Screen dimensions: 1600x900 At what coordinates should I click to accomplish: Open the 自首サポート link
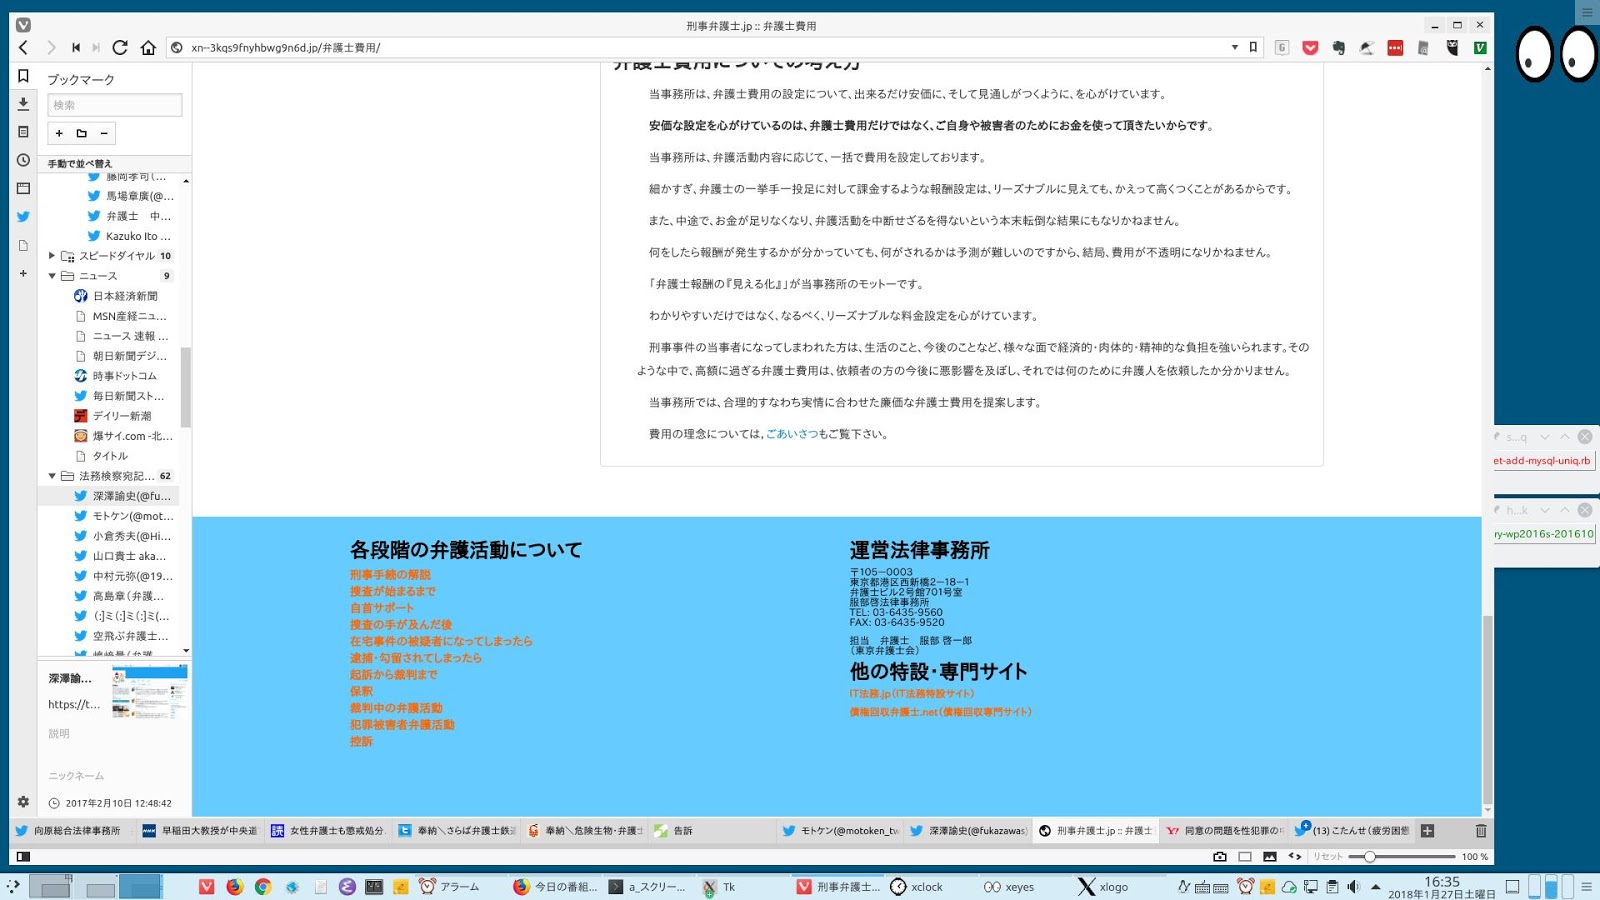381,608
